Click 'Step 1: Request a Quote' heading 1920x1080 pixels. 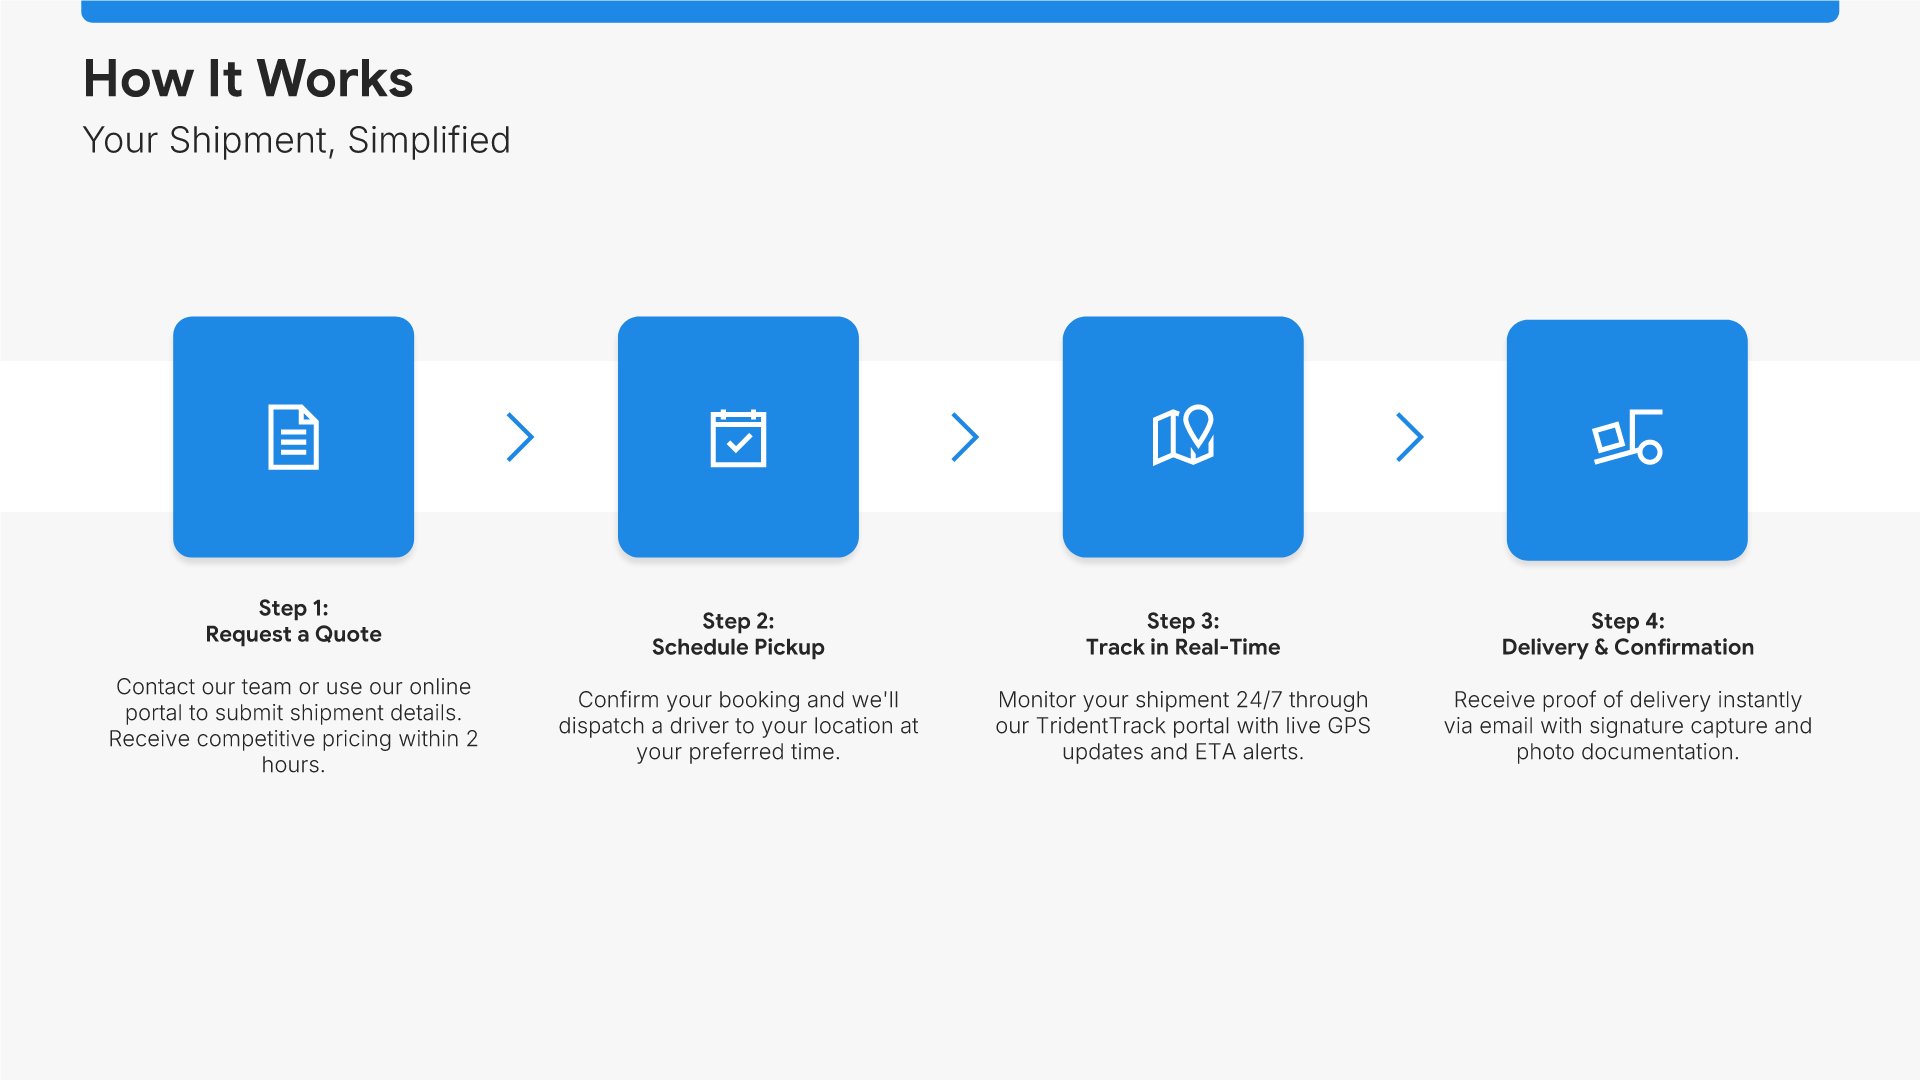coord(293,621)
